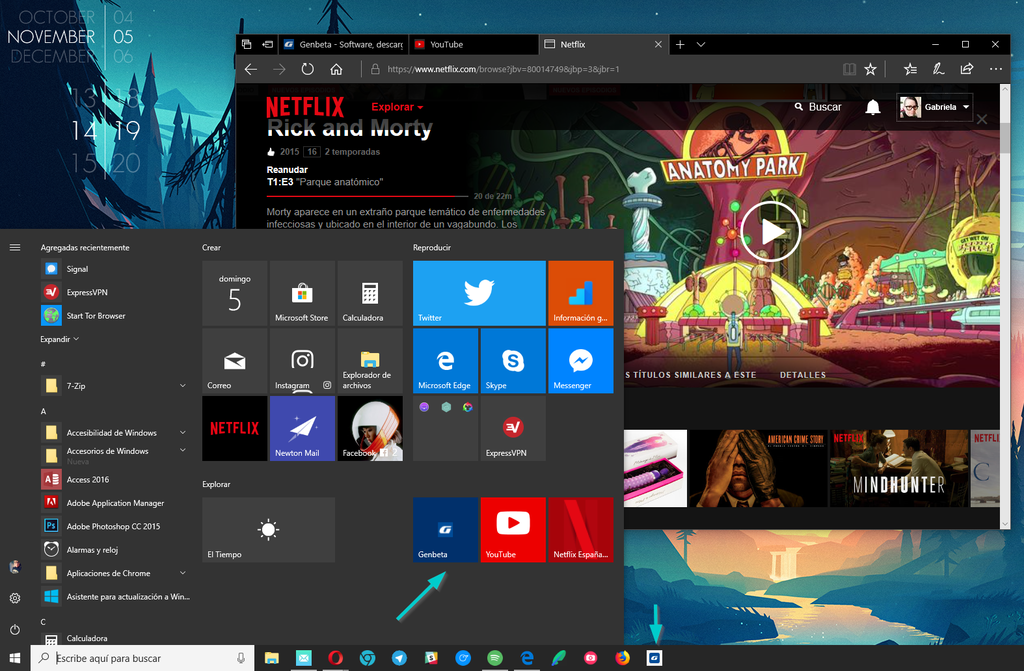Add page to favorites with star icon

pos(870,69)
